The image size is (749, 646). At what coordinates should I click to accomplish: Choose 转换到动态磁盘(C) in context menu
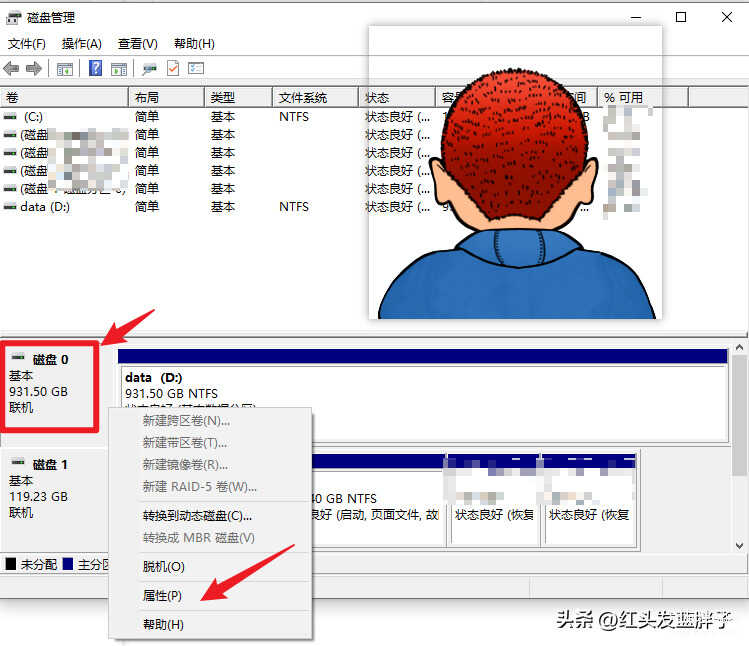click(x=197, y=516)
